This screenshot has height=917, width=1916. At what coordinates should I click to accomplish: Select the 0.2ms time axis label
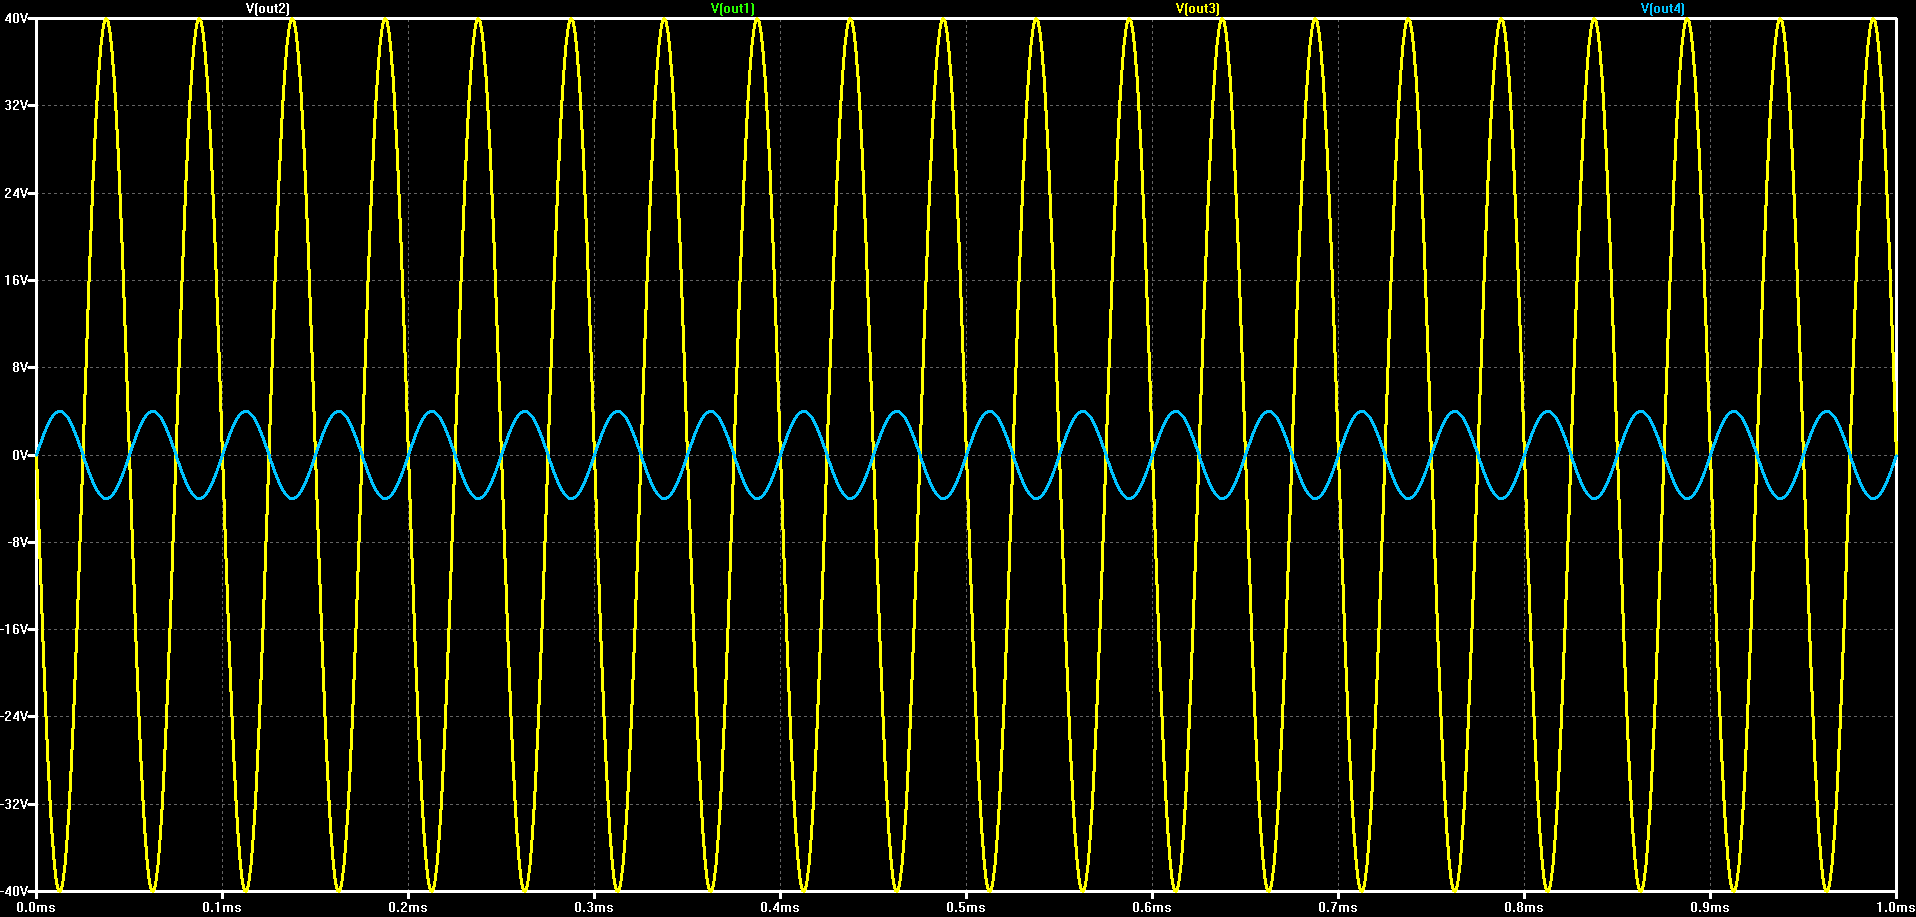(x=408, y=907)
